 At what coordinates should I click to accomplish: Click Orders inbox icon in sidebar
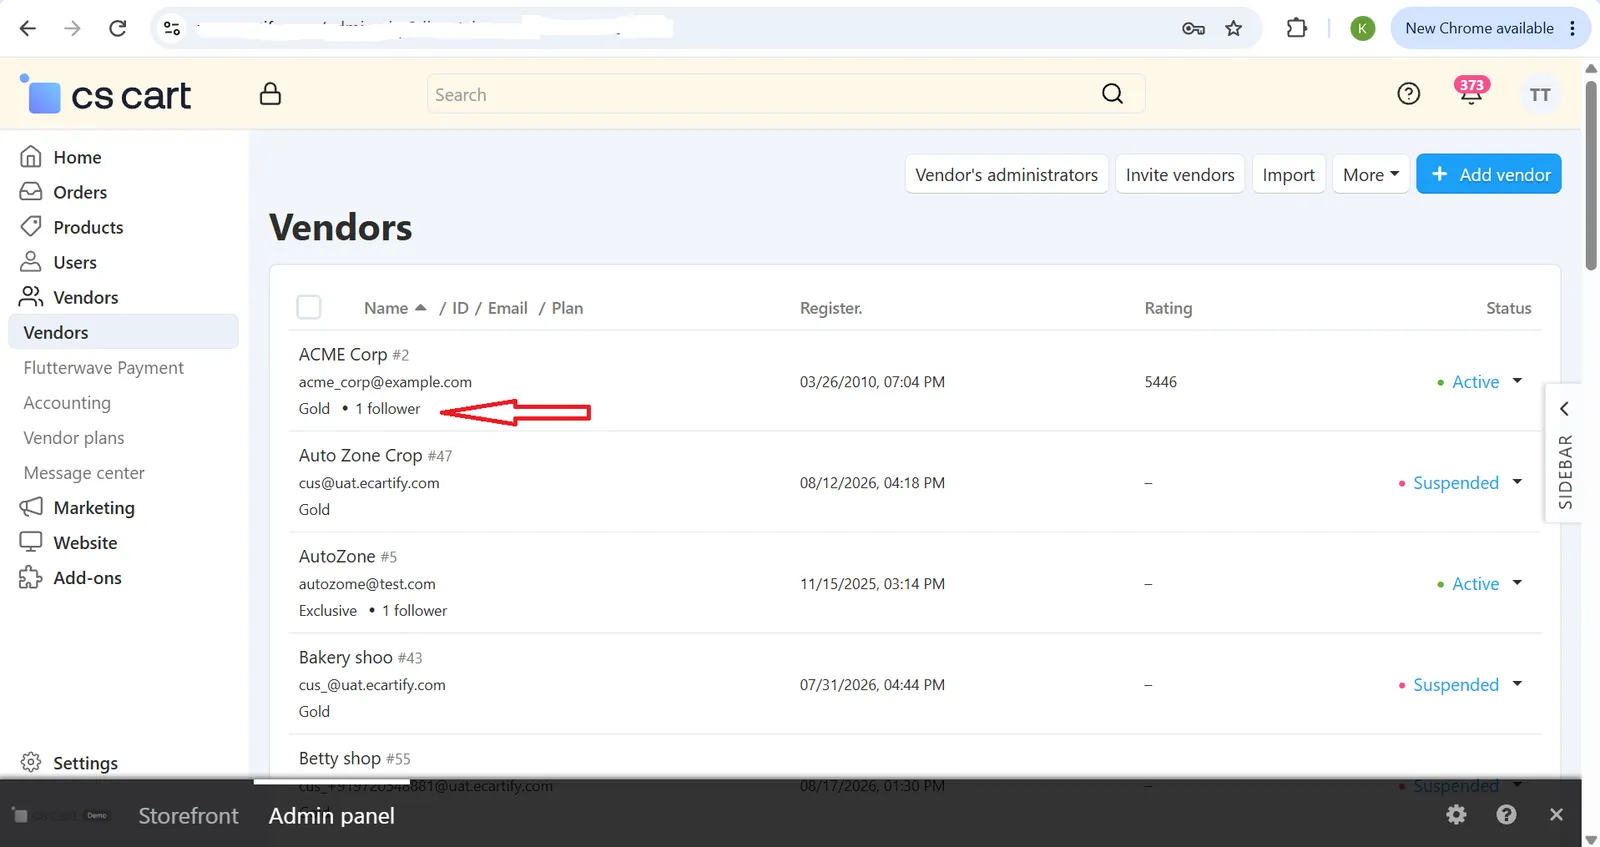pyautogui.click(x=31, y=191)
